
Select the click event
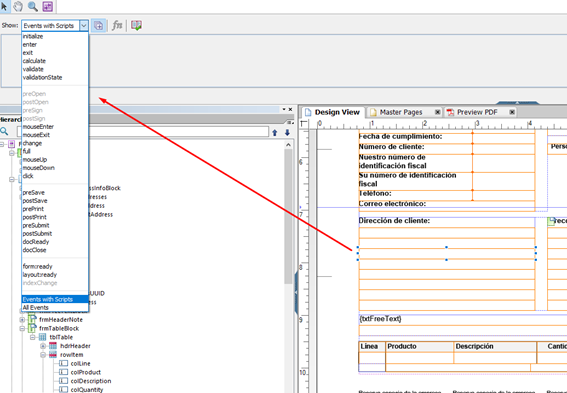28,176
